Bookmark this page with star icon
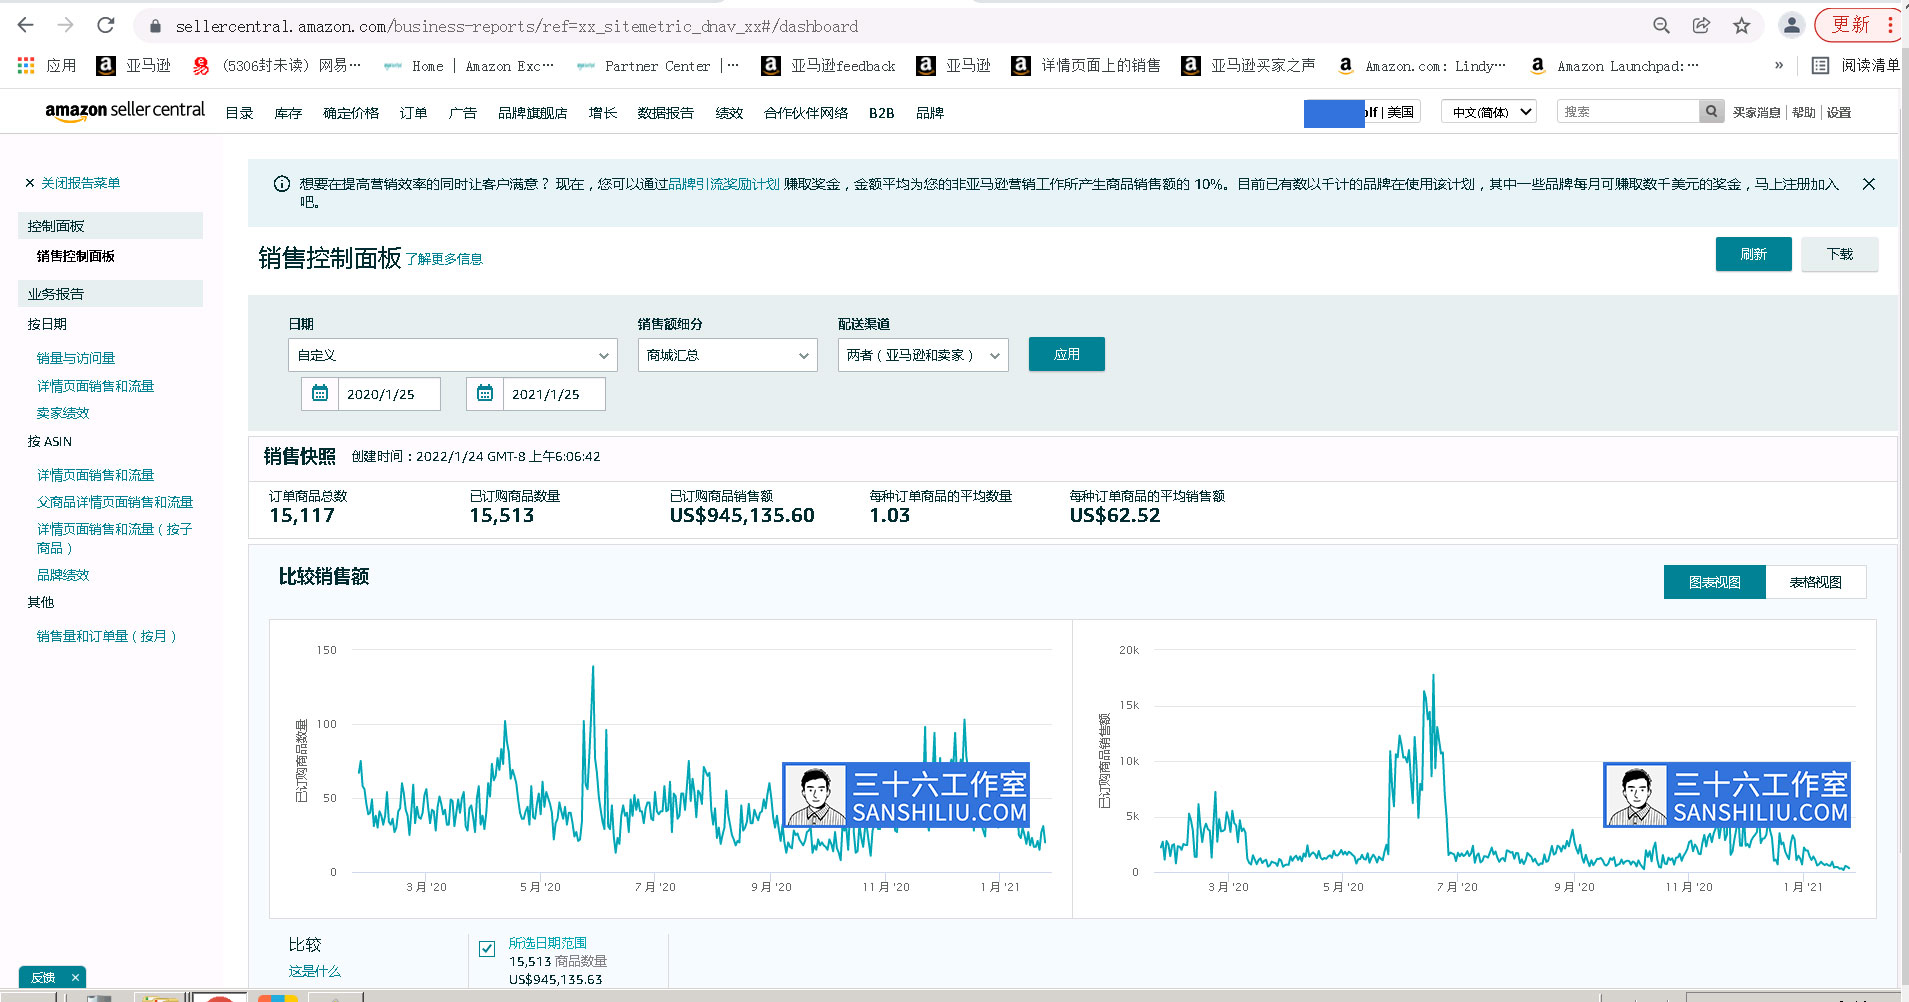This screenshot has height=1002, width=1909. pyautogui.click(x=1742, y=26)
